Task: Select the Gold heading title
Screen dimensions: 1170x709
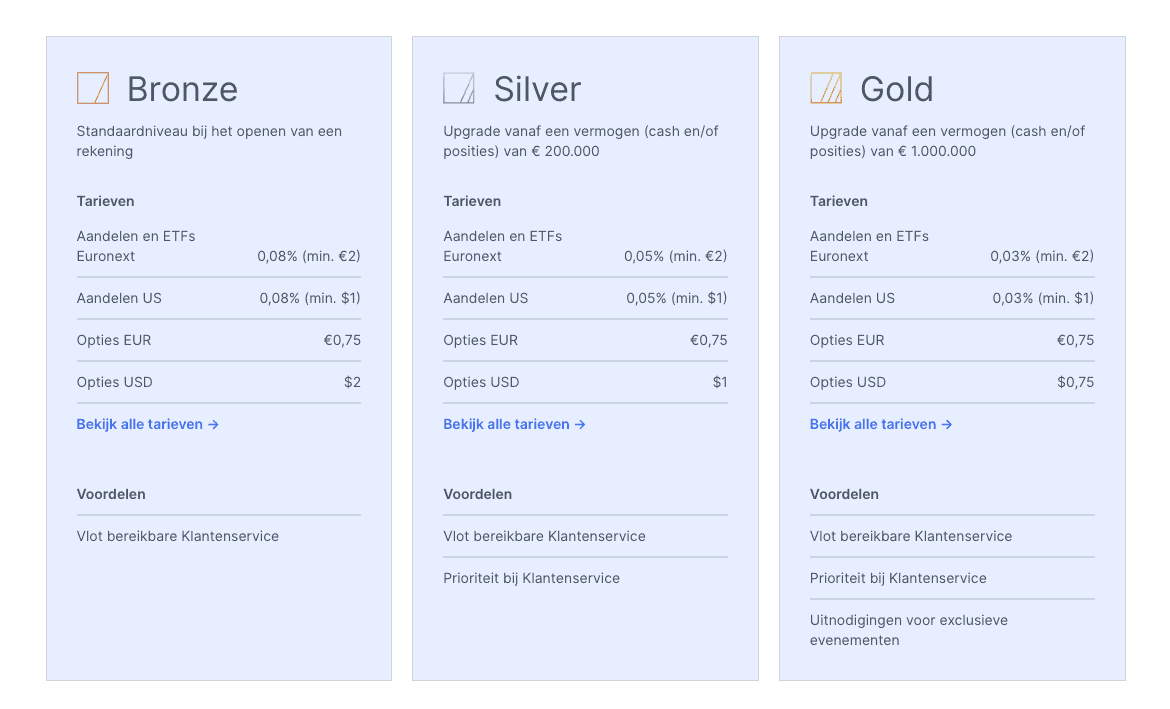Action: (x=897, y=89)
